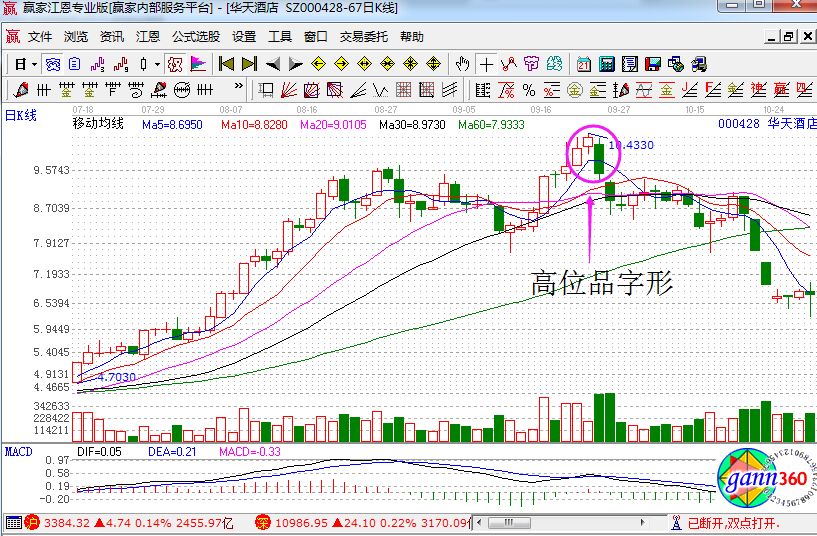Click the 移动均线 indicator label
Image resolution: width=817 pixels, height=536 pixels.
pos(98,124)
